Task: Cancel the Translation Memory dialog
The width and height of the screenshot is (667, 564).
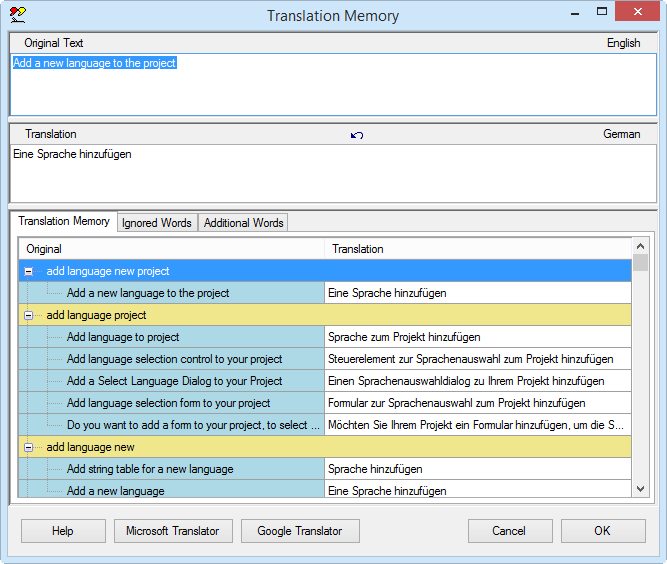Action: pos(509,531)
